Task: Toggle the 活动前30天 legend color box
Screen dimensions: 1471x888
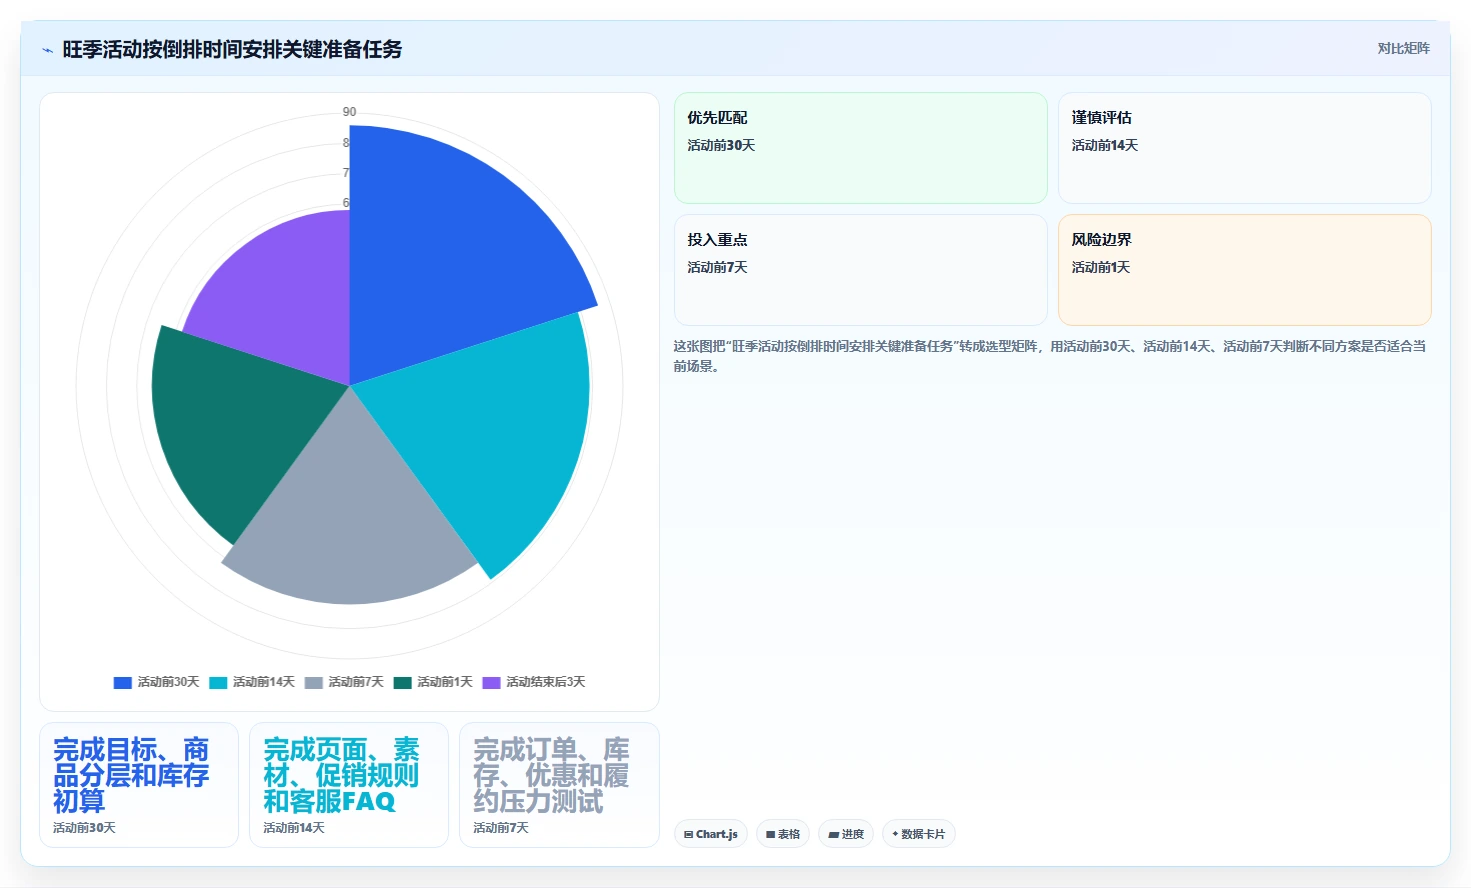Action: [x=123, y=683]
